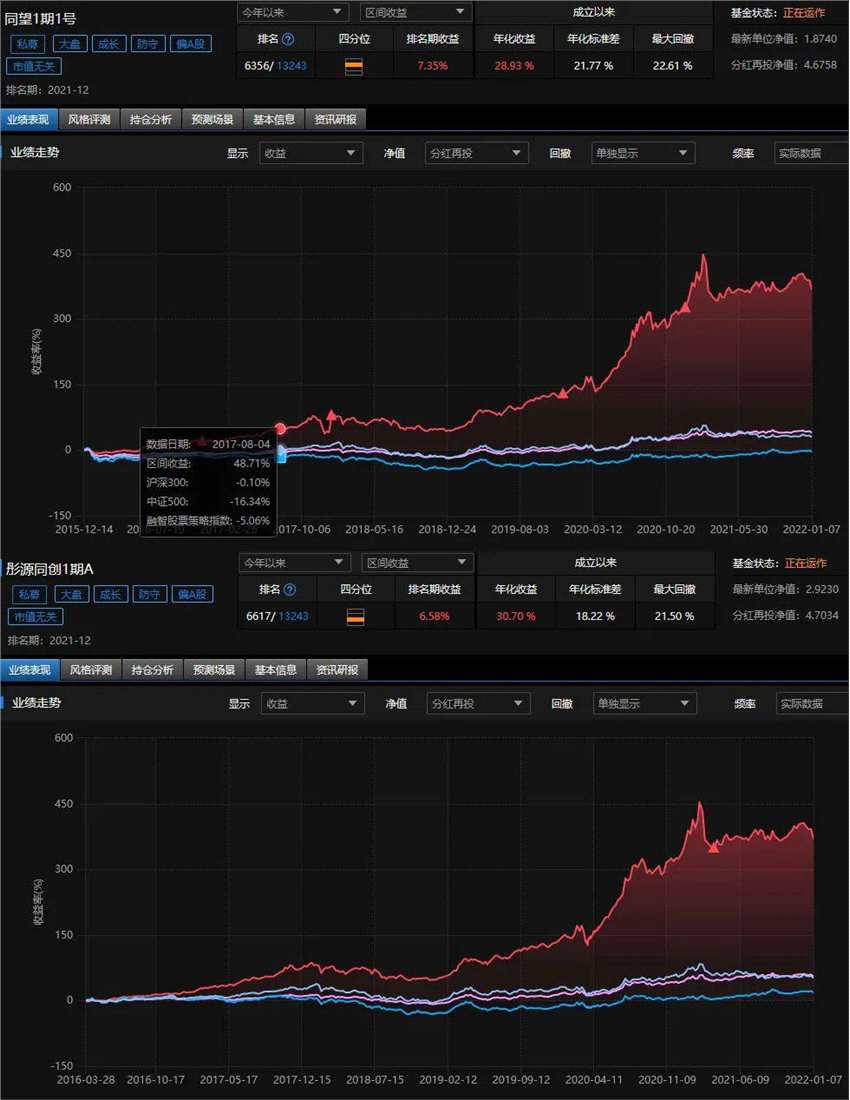The image size is (850, 1100).
Task: Click the red triangle marker on the lower chart
Action: coord(714,847)
